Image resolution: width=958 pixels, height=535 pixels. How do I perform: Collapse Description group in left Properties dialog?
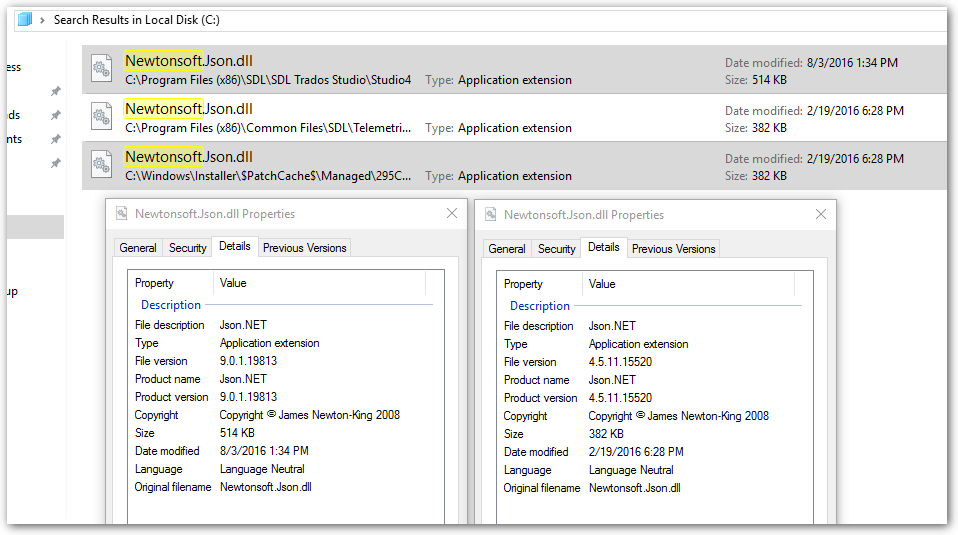(x=170, y=305)
